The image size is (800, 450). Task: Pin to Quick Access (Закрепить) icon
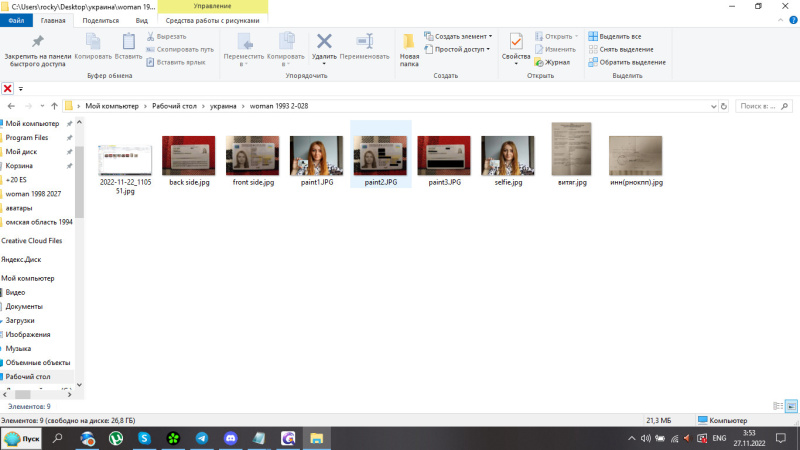pyautogui.click(x=38, y=46)
